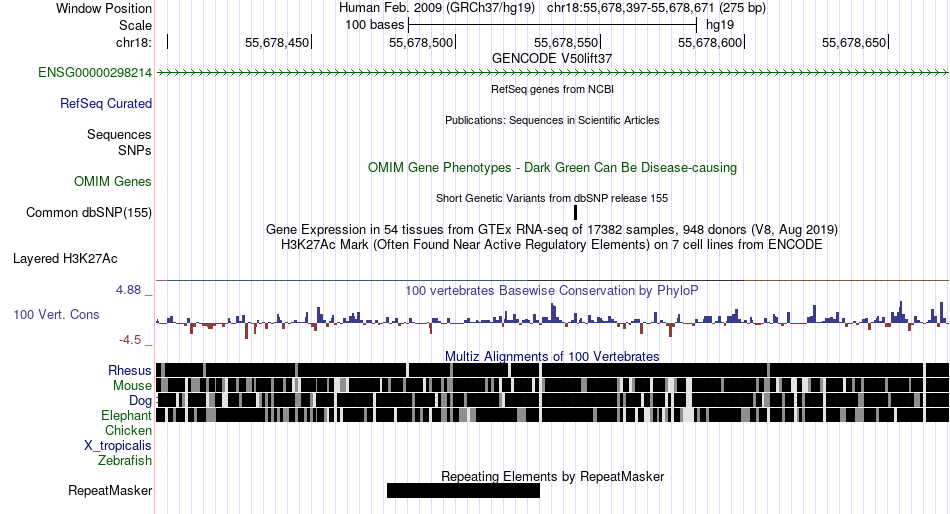The height and width of the screenshot is (514, 950).
Task: Click the hg19 label next to scale bar
Action: (720, 25)
